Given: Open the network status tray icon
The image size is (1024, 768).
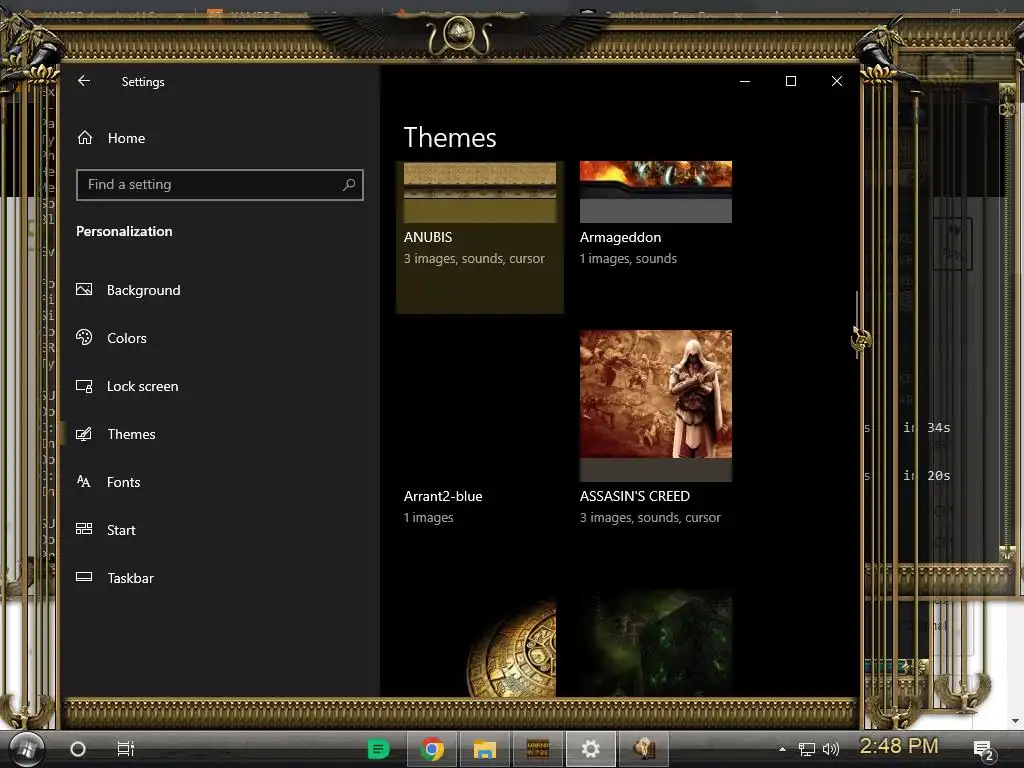Looking at the screenshot, I should tap(807, 750).
